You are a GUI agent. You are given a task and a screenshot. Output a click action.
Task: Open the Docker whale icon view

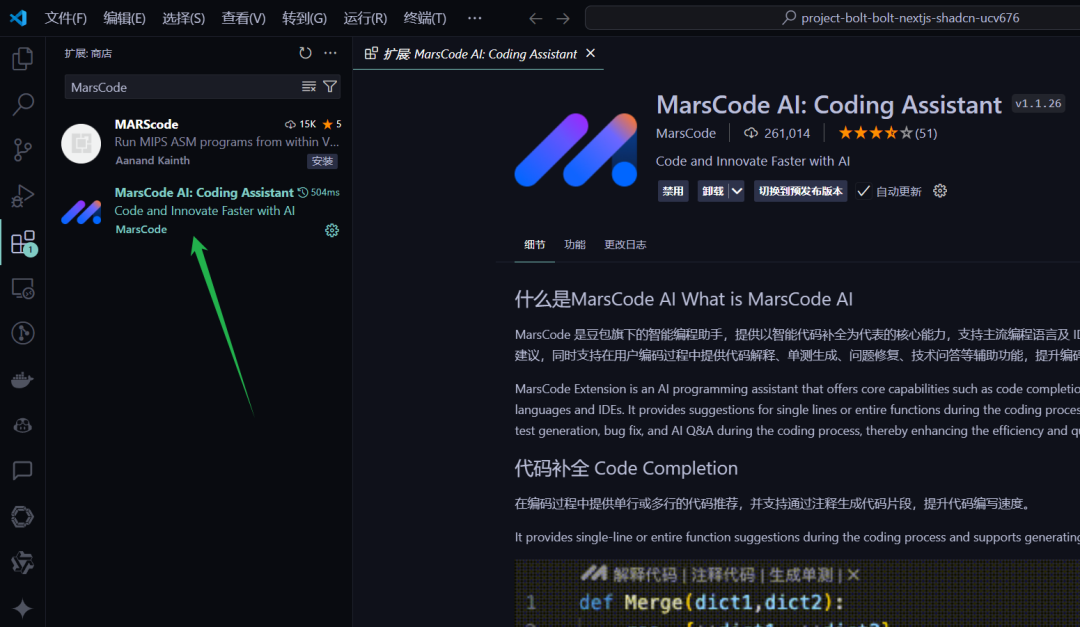pyautogui.click(x=23, y=380)
